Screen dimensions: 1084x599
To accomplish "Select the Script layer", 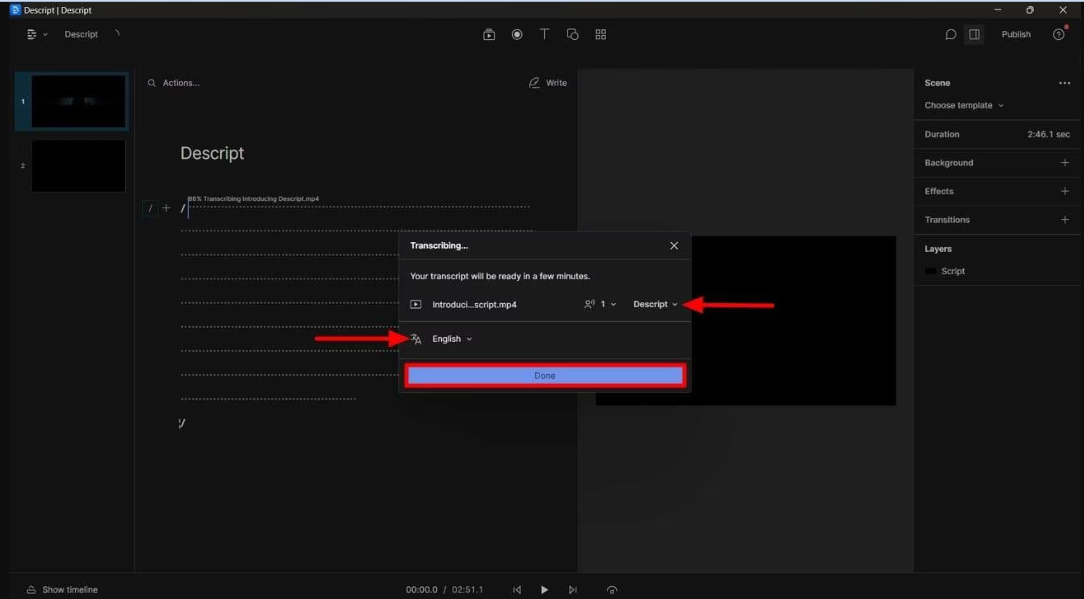I will 953,271.
